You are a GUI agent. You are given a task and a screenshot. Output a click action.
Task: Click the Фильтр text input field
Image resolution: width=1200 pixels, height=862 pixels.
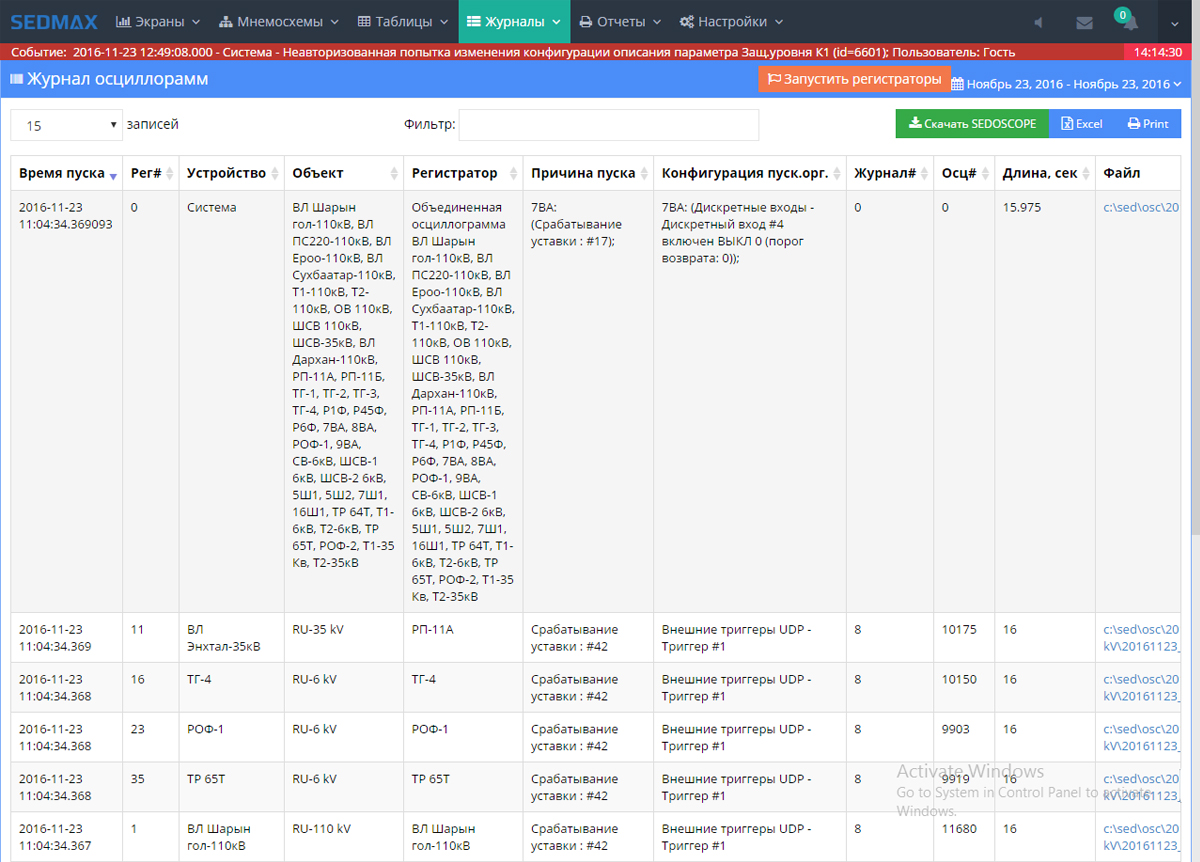click(608, 125)
